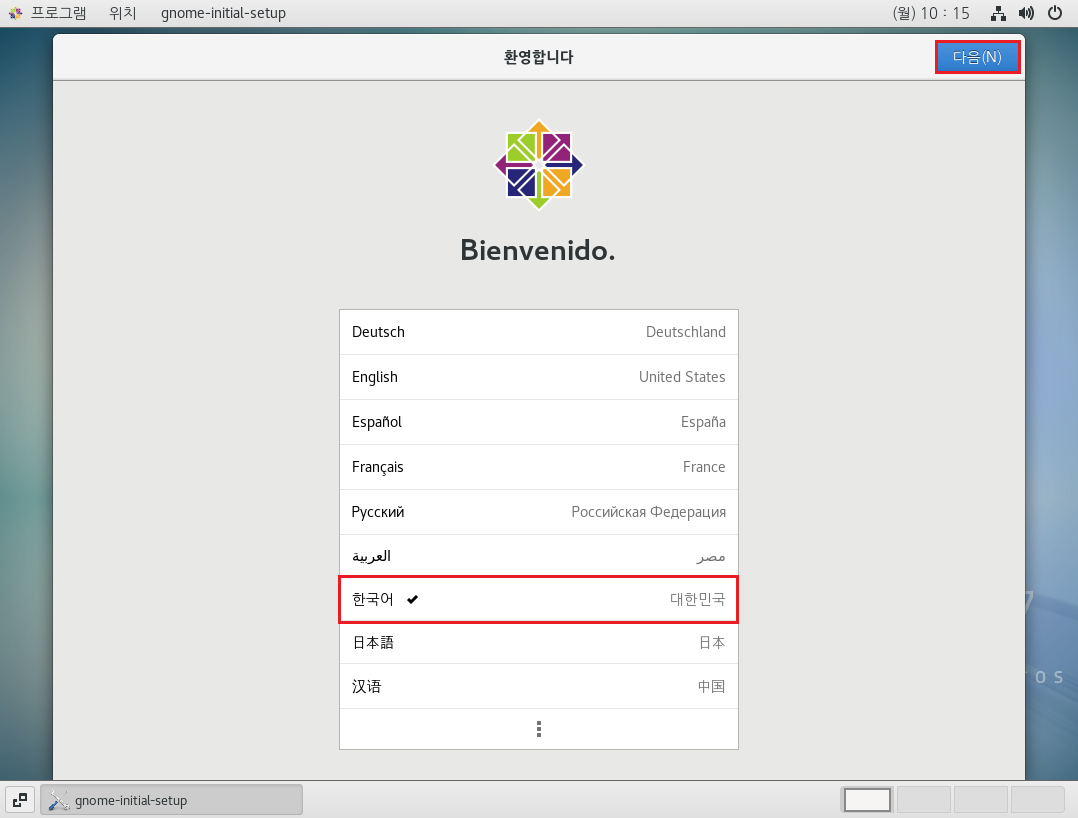Click the CentOS logo icon in top bar
Viewport: 1078px width, 818px height.
pos(15,13)
